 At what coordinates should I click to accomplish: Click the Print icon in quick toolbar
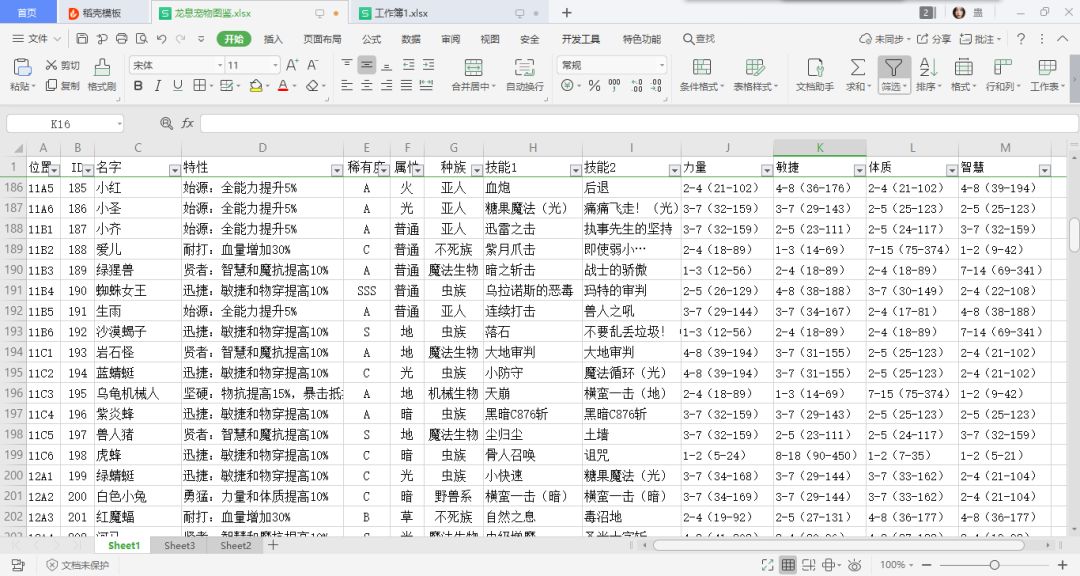point(122,39)
